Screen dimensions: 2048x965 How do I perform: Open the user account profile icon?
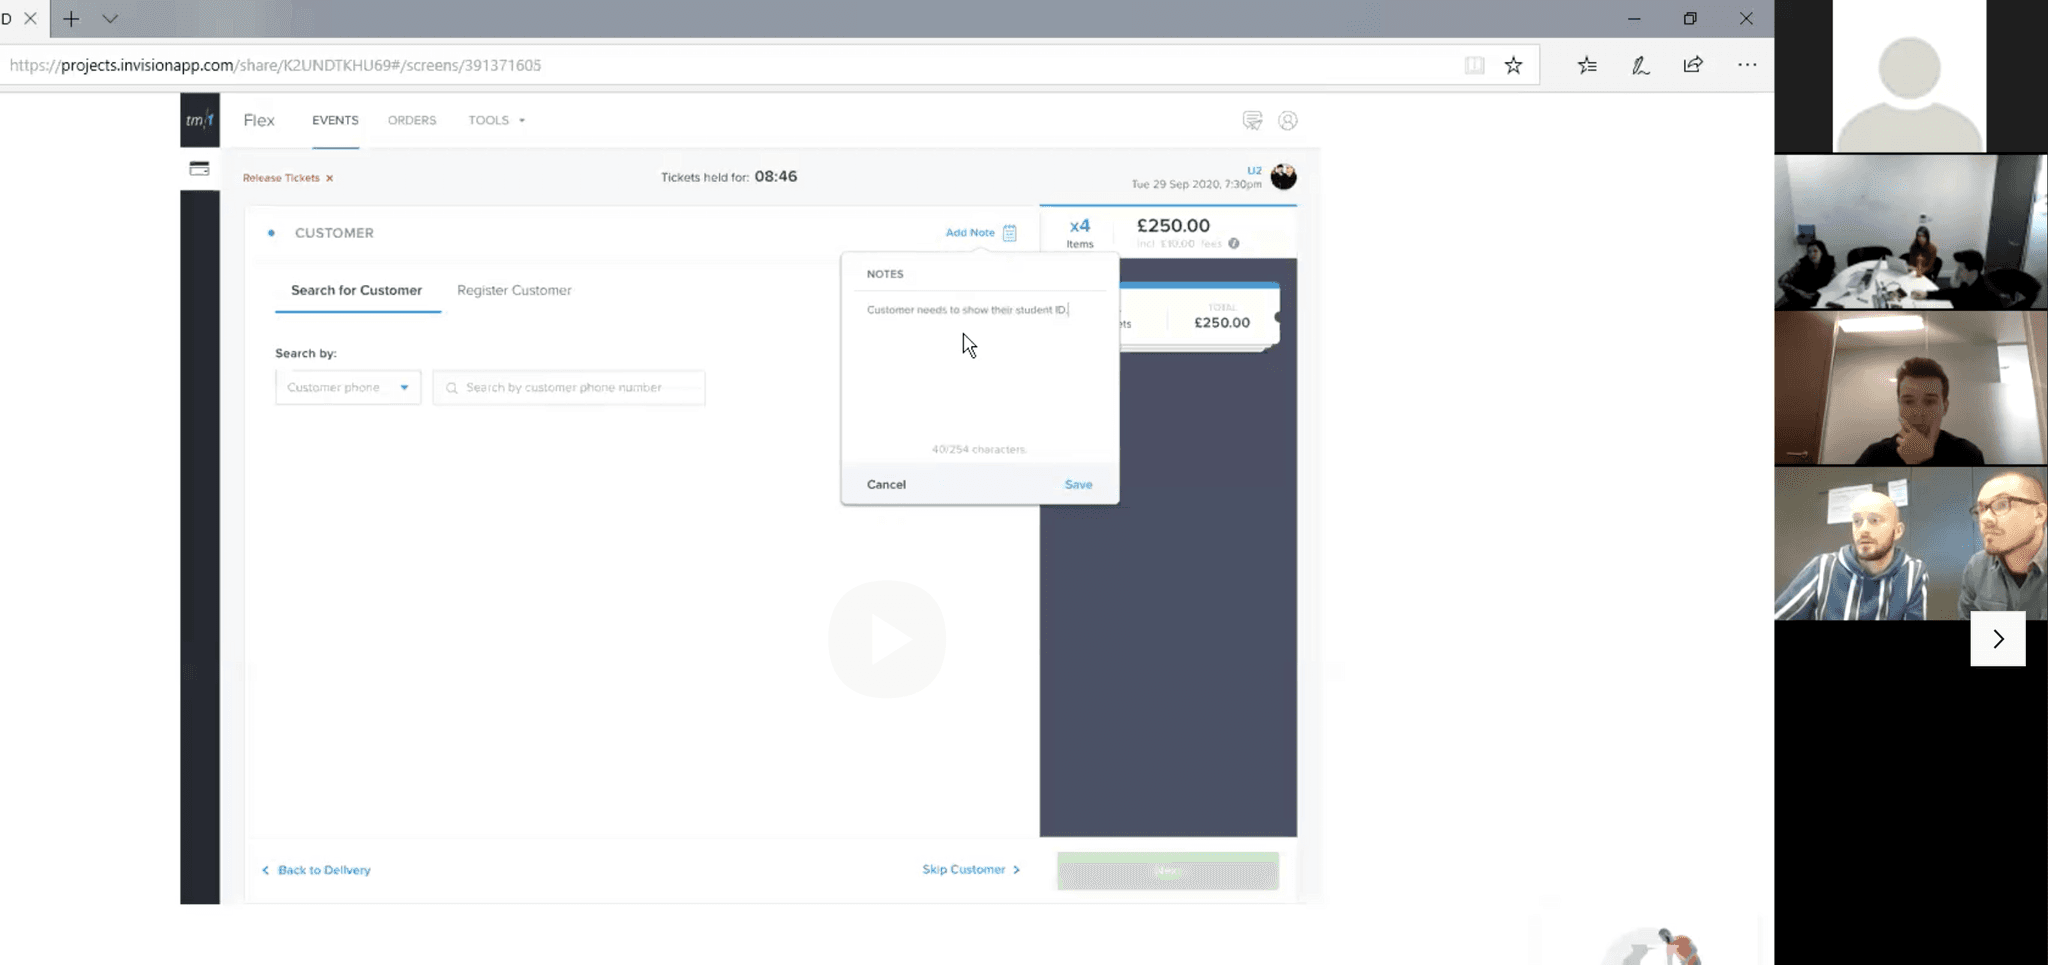(x=1288, y=120)
